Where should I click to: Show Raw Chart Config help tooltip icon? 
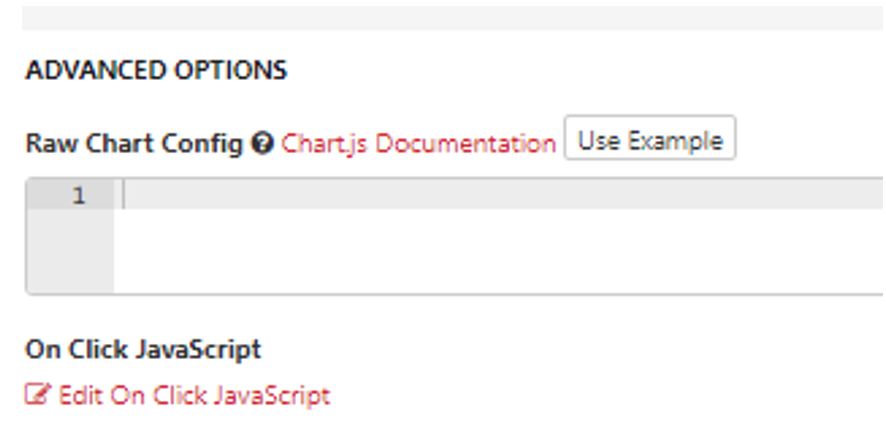(x=263, y=144)
